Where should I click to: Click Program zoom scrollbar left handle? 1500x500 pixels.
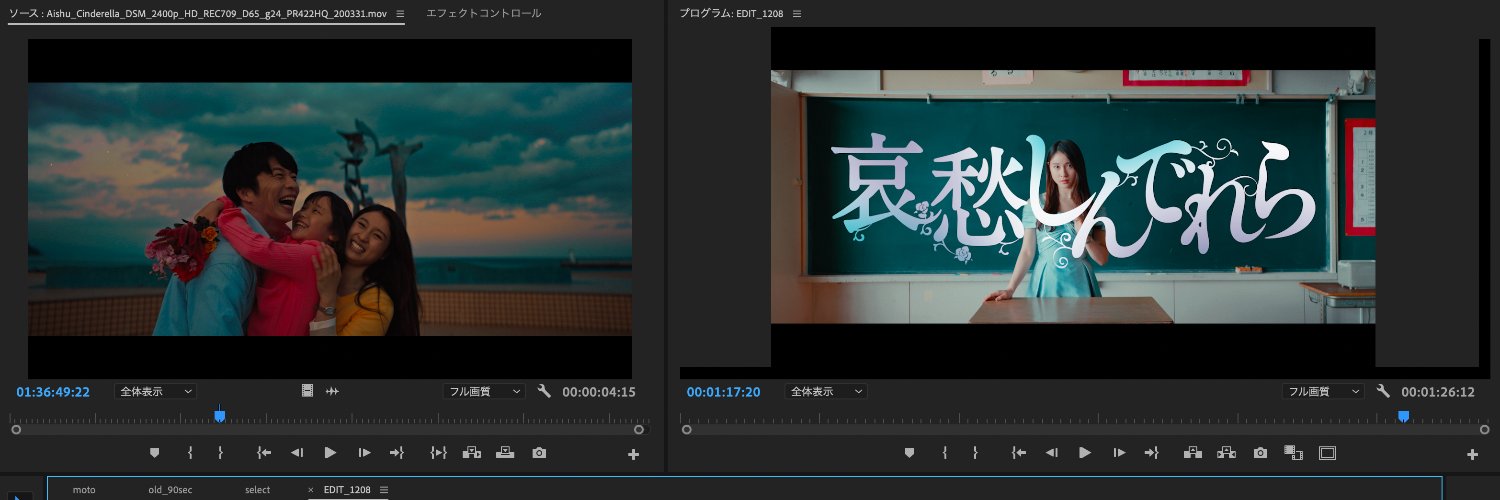pyautogui.click(x=686, y=429)
